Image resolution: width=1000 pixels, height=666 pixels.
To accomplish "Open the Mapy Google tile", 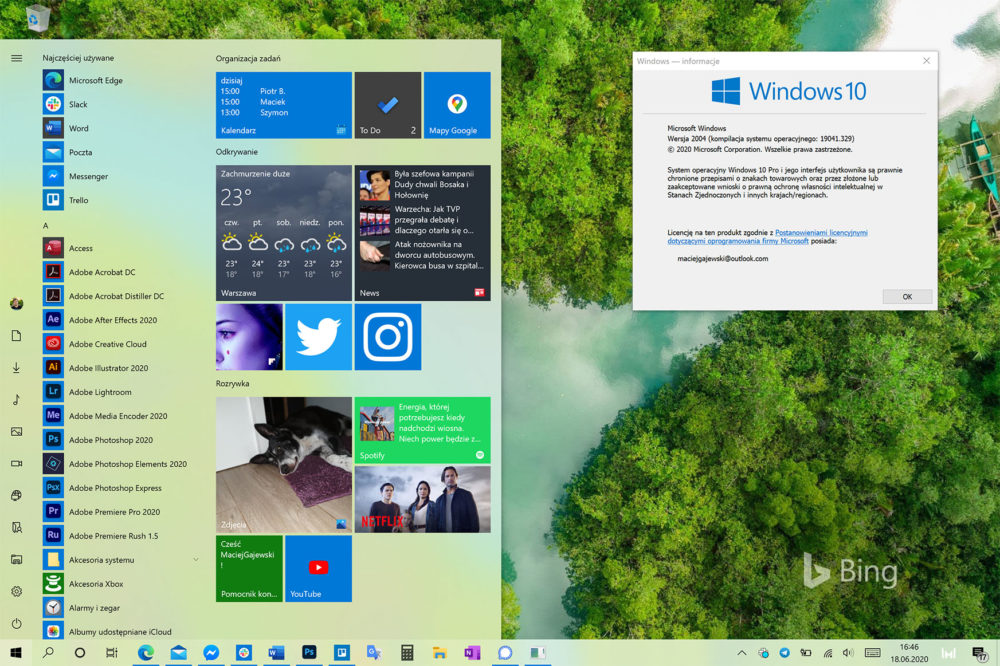I will tap(457, 105).
